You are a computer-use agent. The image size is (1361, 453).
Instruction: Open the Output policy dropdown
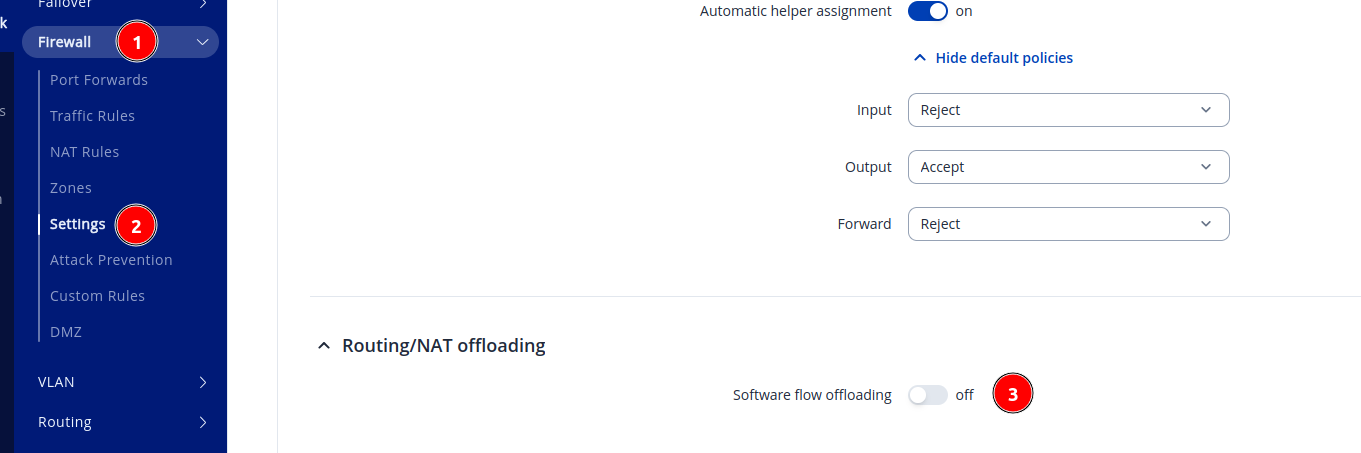coord(1068,167)
